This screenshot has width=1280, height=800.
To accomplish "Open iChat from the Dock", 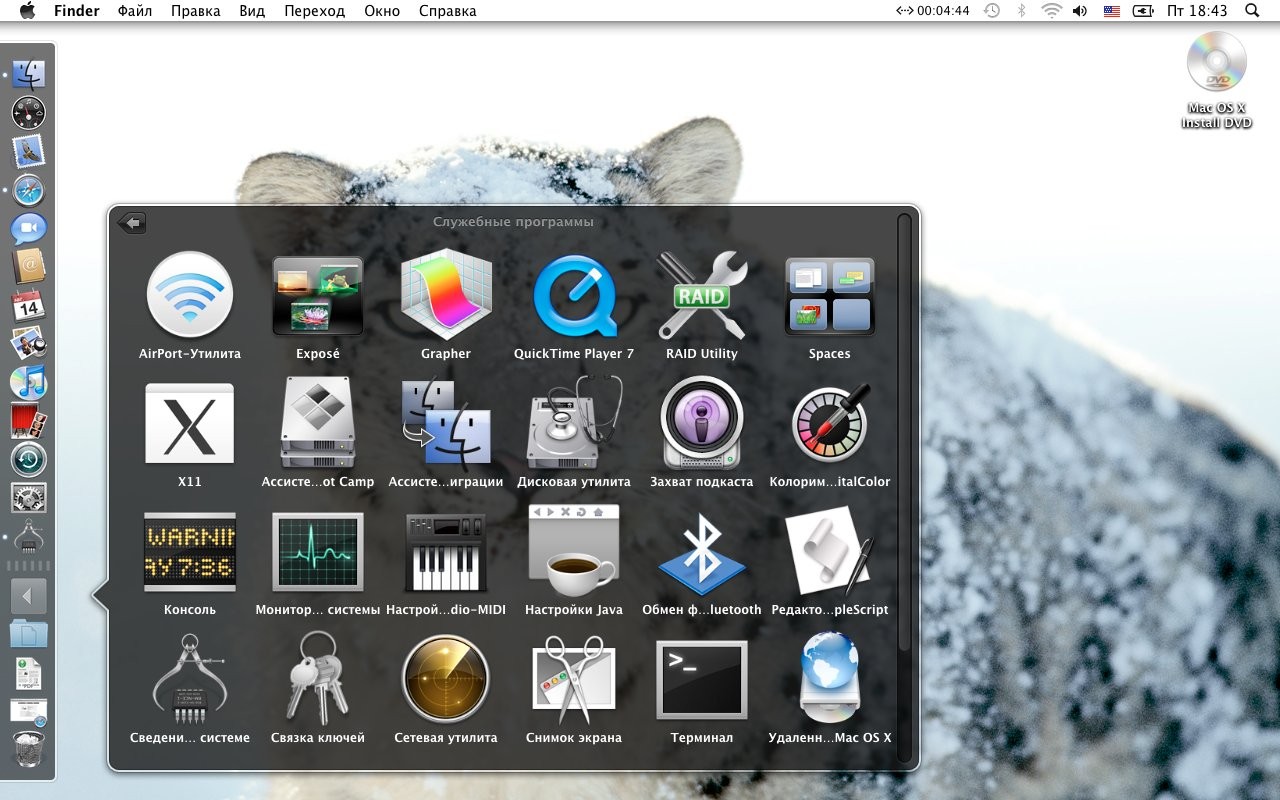I will coord(29,228).
